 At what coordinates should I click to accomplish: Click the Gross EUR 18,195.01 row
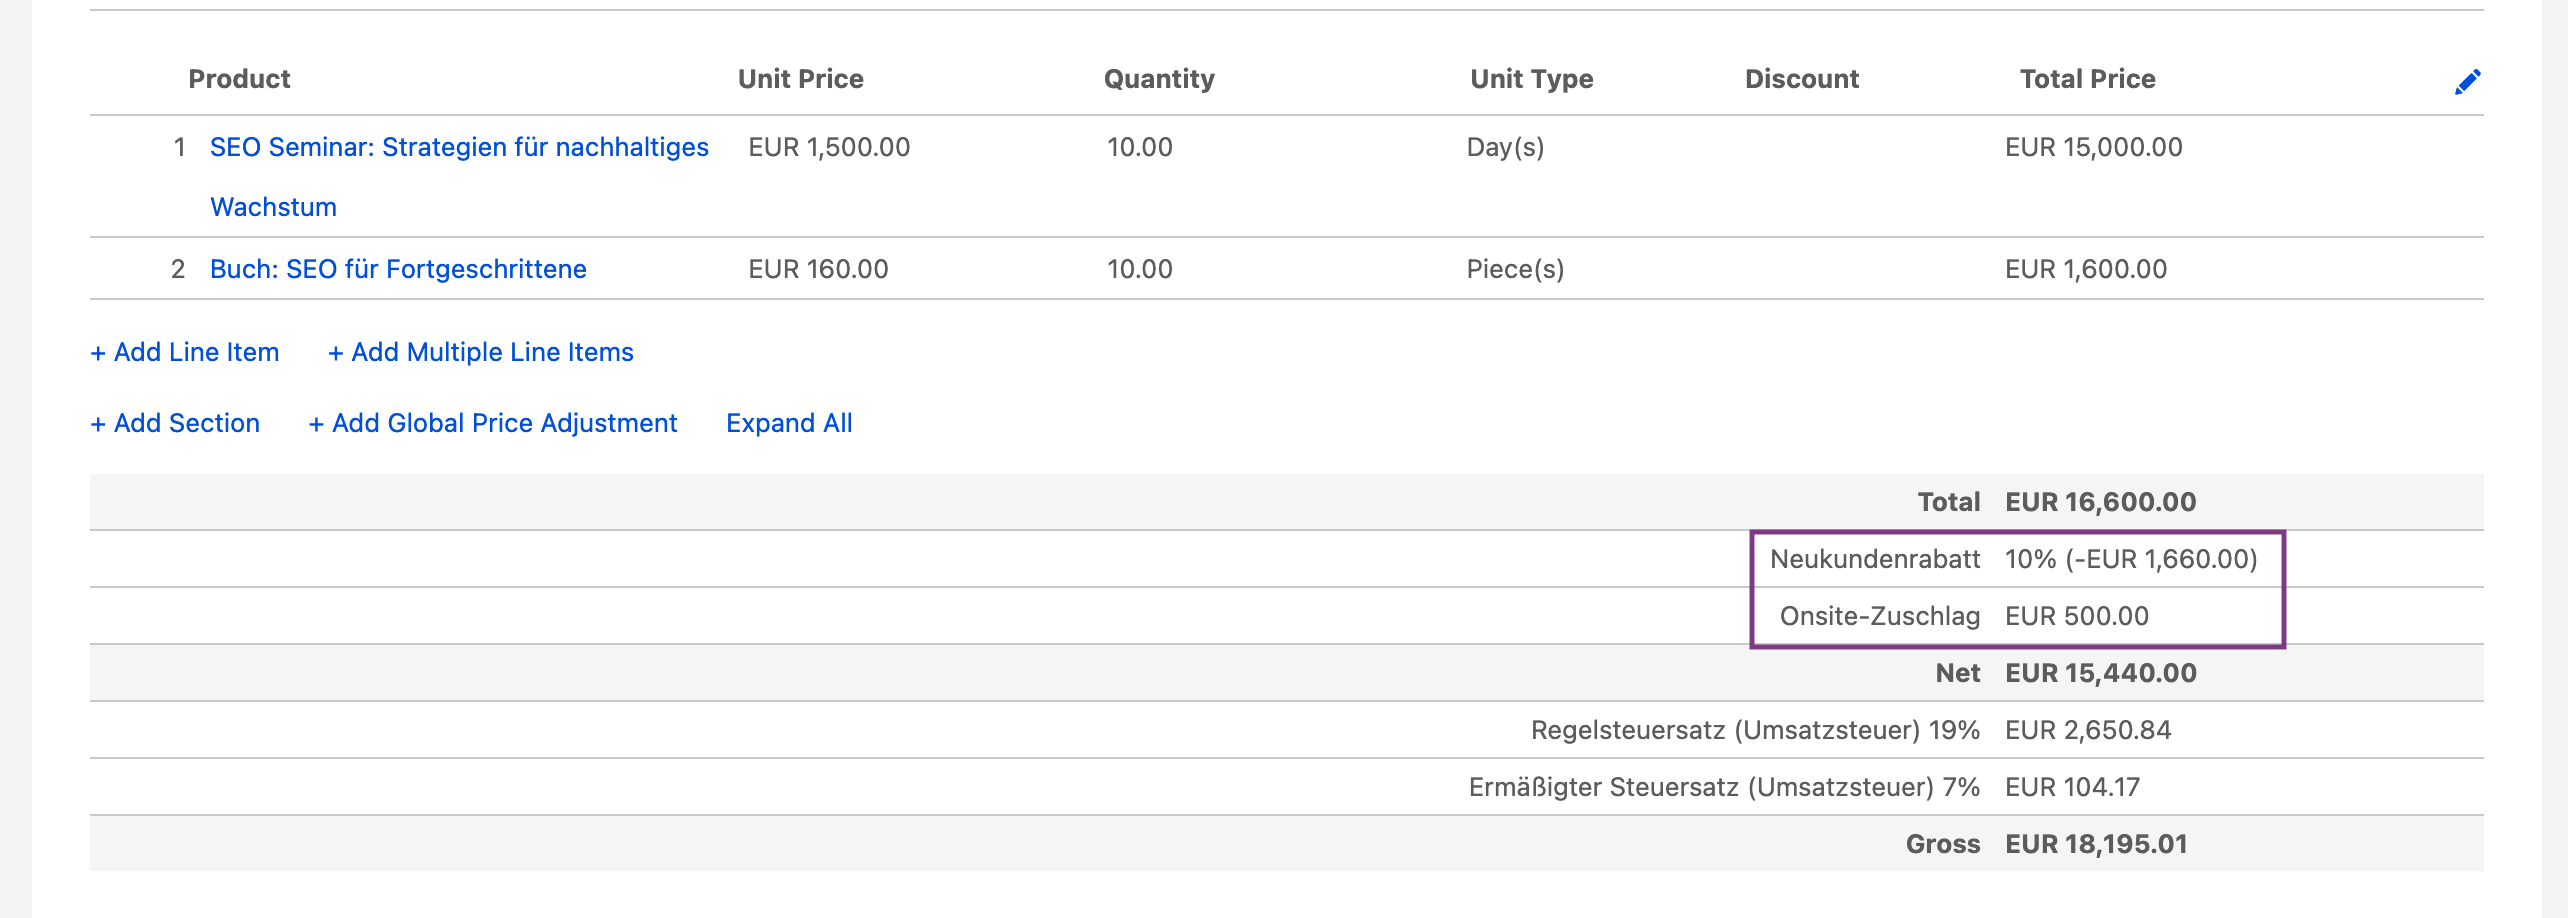[2050, 843]
